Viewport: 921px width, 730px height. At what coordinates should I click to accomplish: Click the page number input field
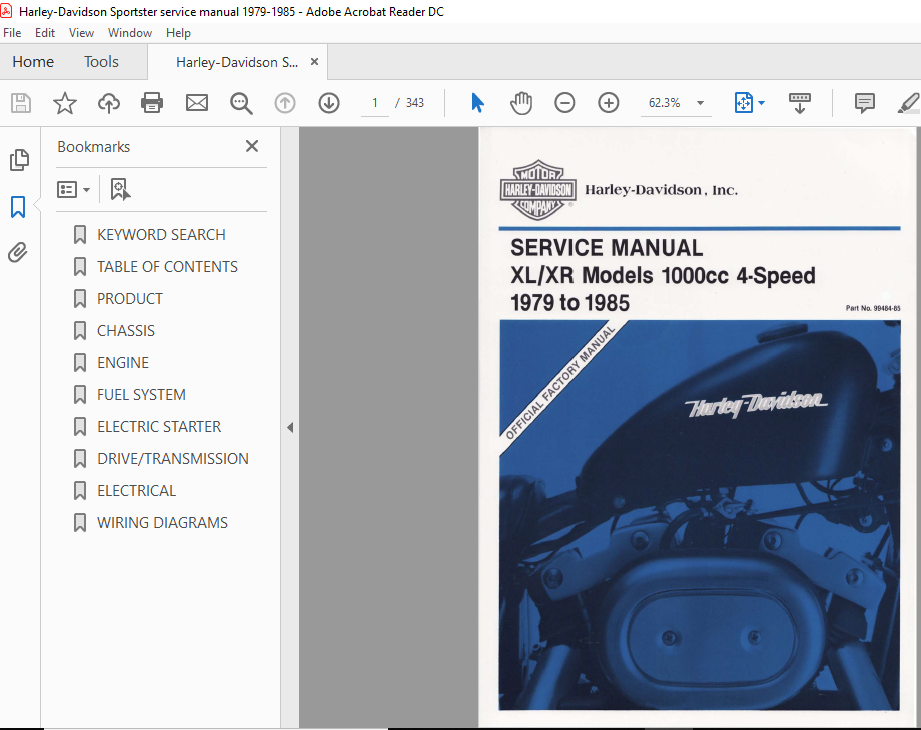coord(375,103)
